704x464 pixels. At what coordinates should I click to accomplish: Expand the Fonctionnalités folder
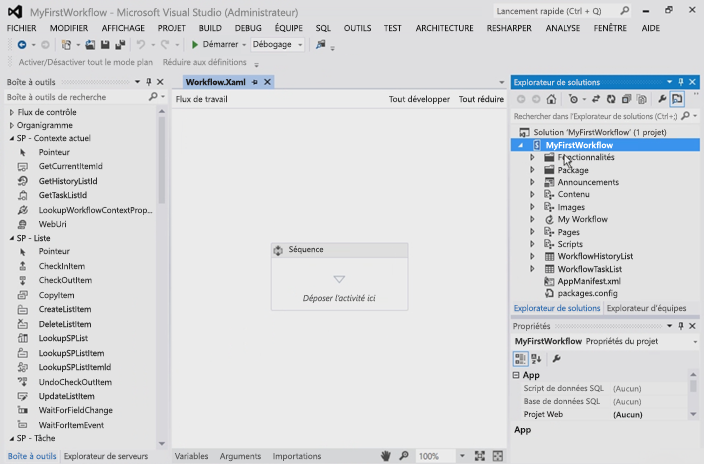click(532, 157)
